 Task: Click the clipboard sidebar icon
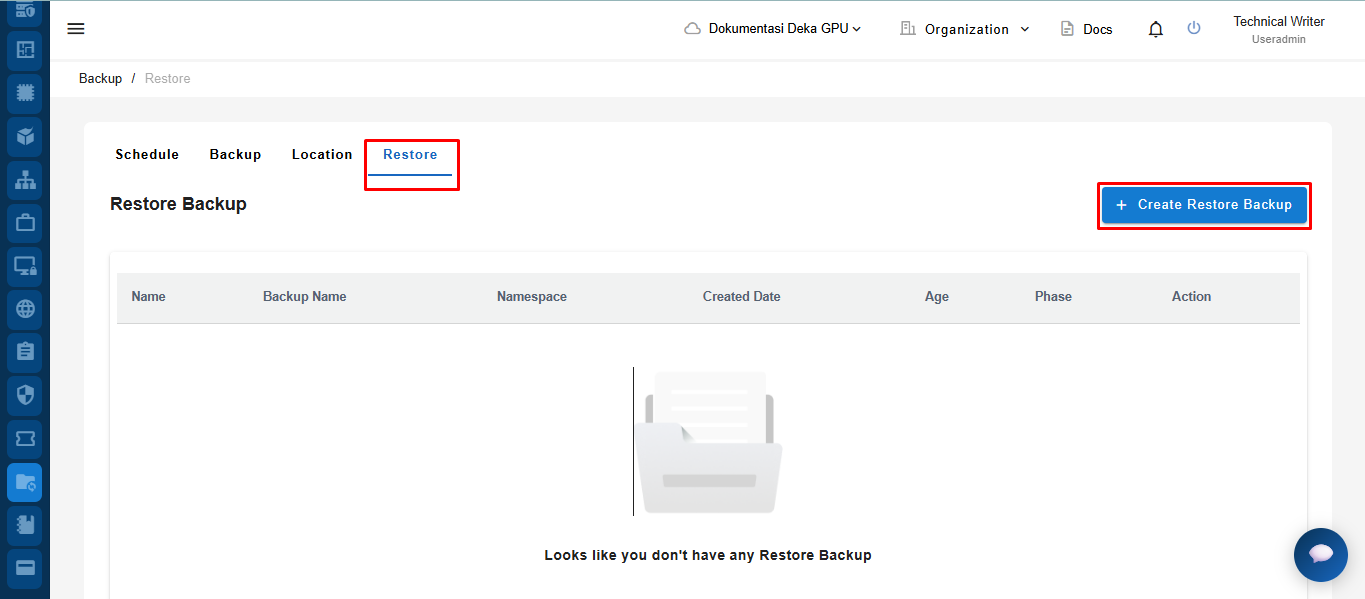[x=25, y=352]
